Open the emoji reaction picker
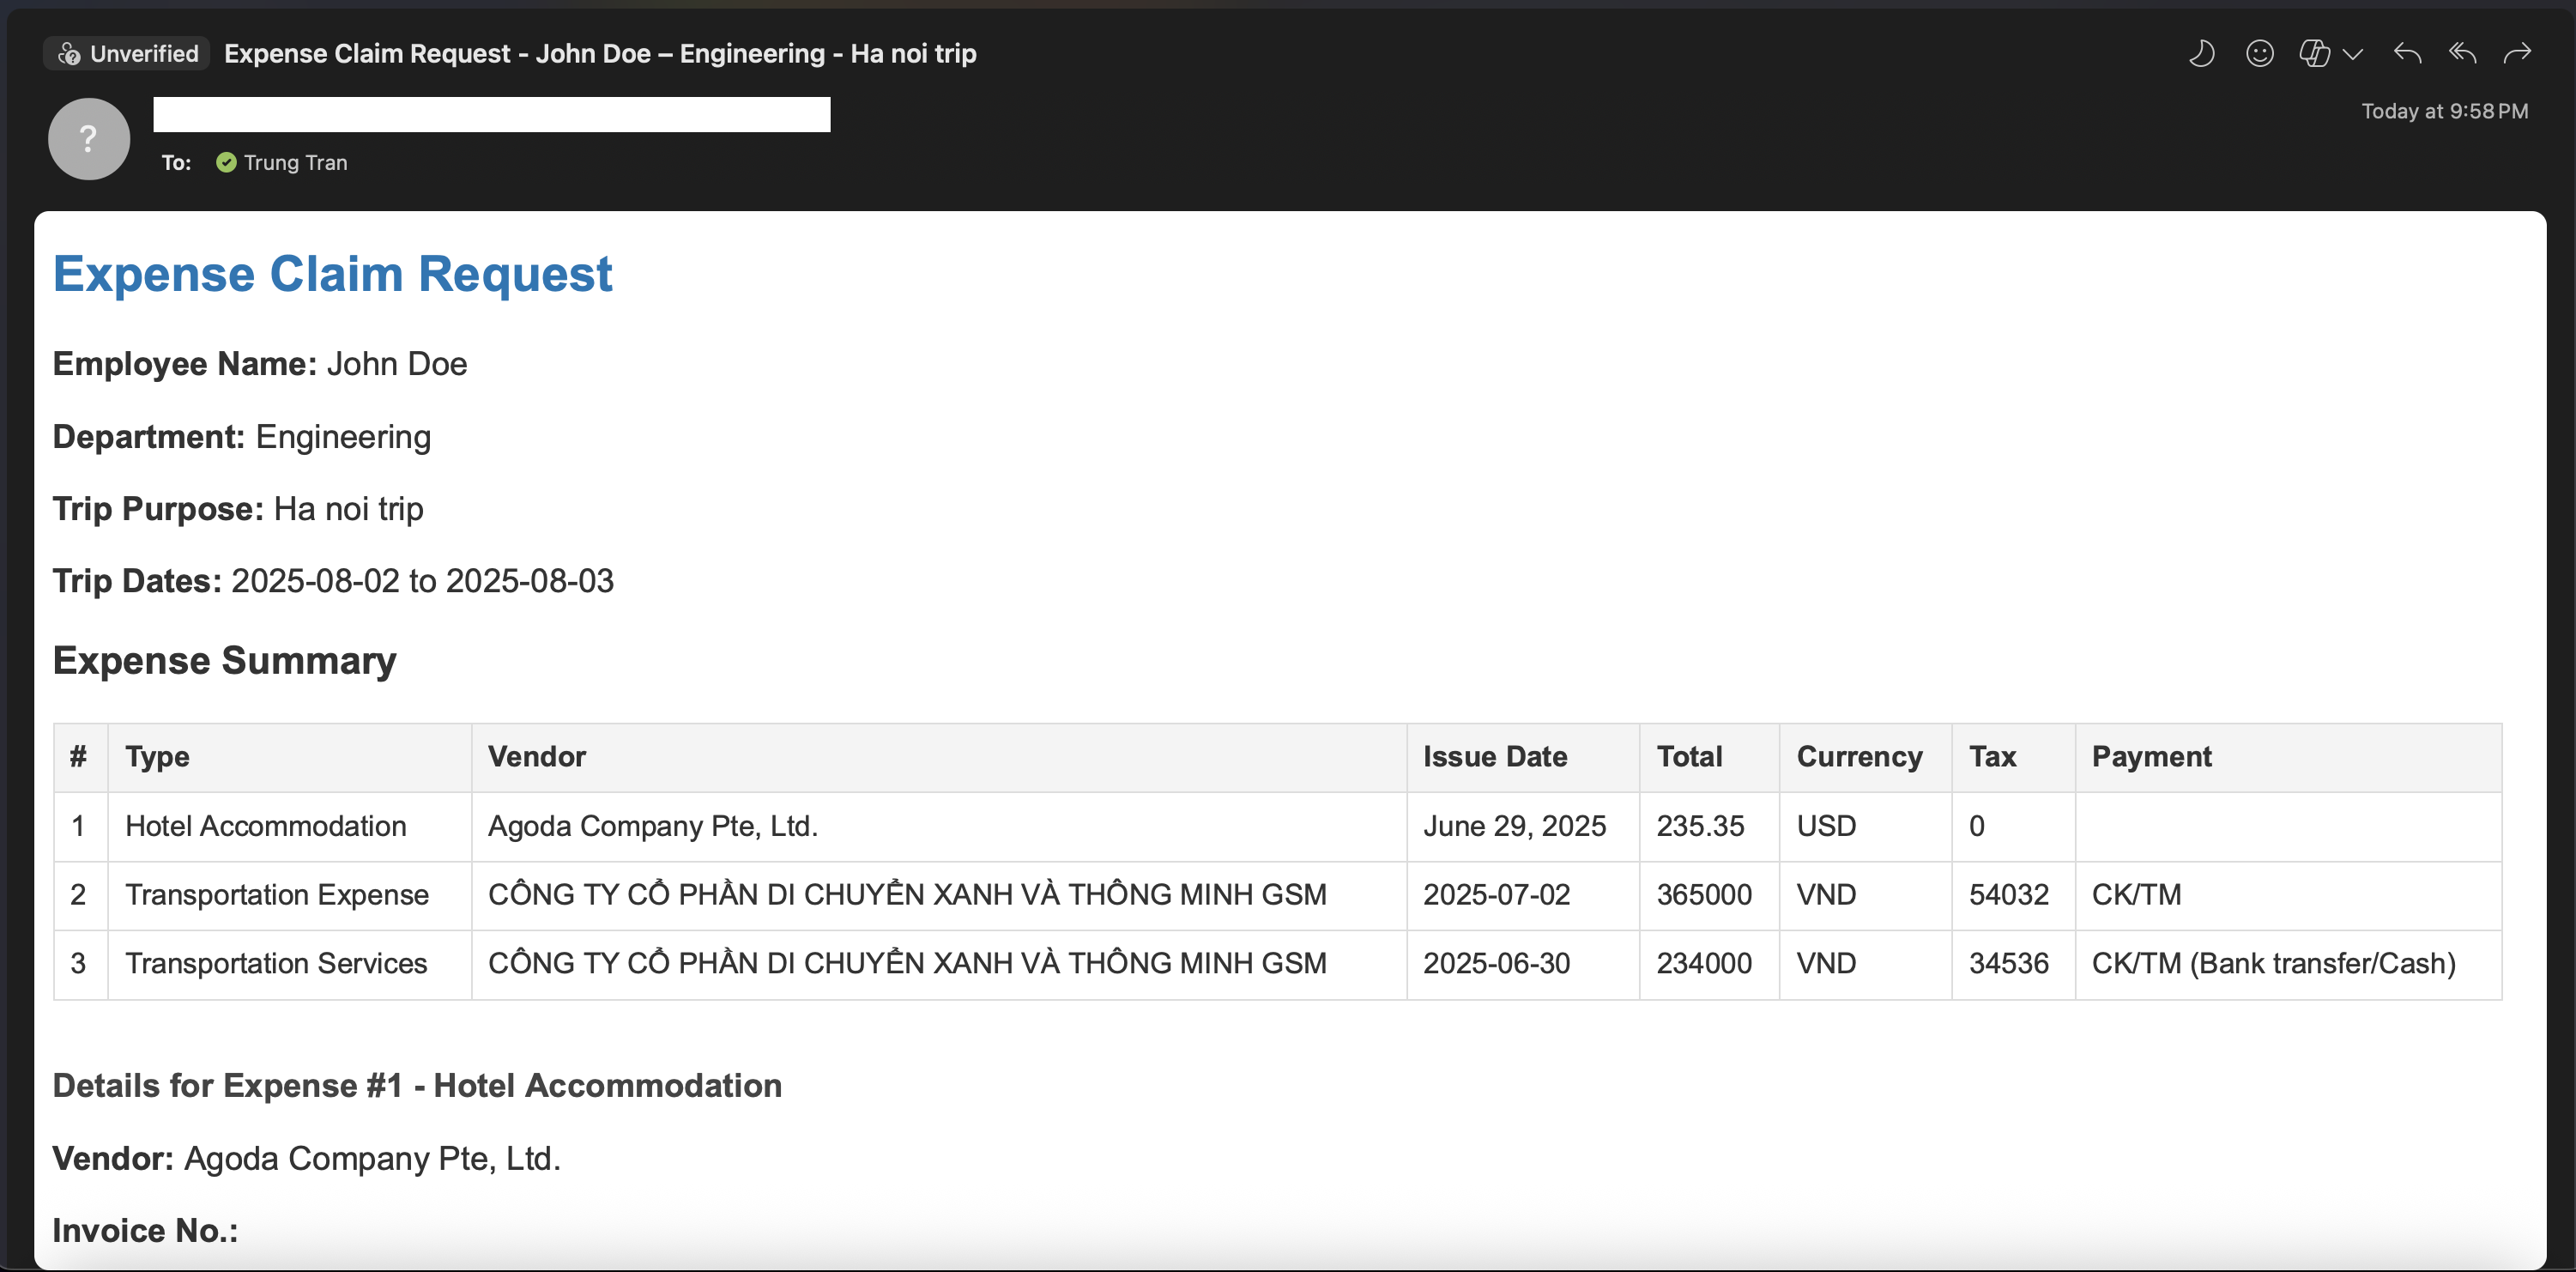The image size is (2576, 1272). (x=2259, y=53)
